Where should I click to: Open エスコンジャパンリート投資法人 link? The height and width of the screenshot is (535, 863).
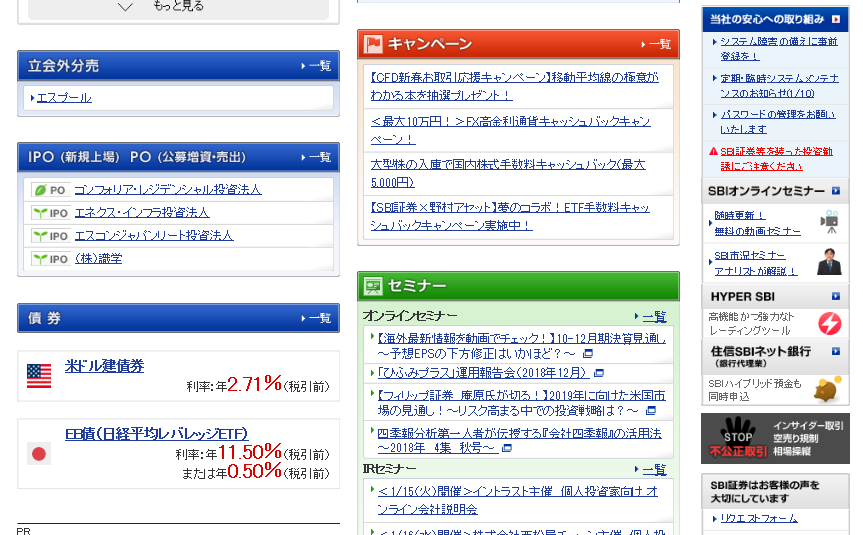tap(154, 236)
